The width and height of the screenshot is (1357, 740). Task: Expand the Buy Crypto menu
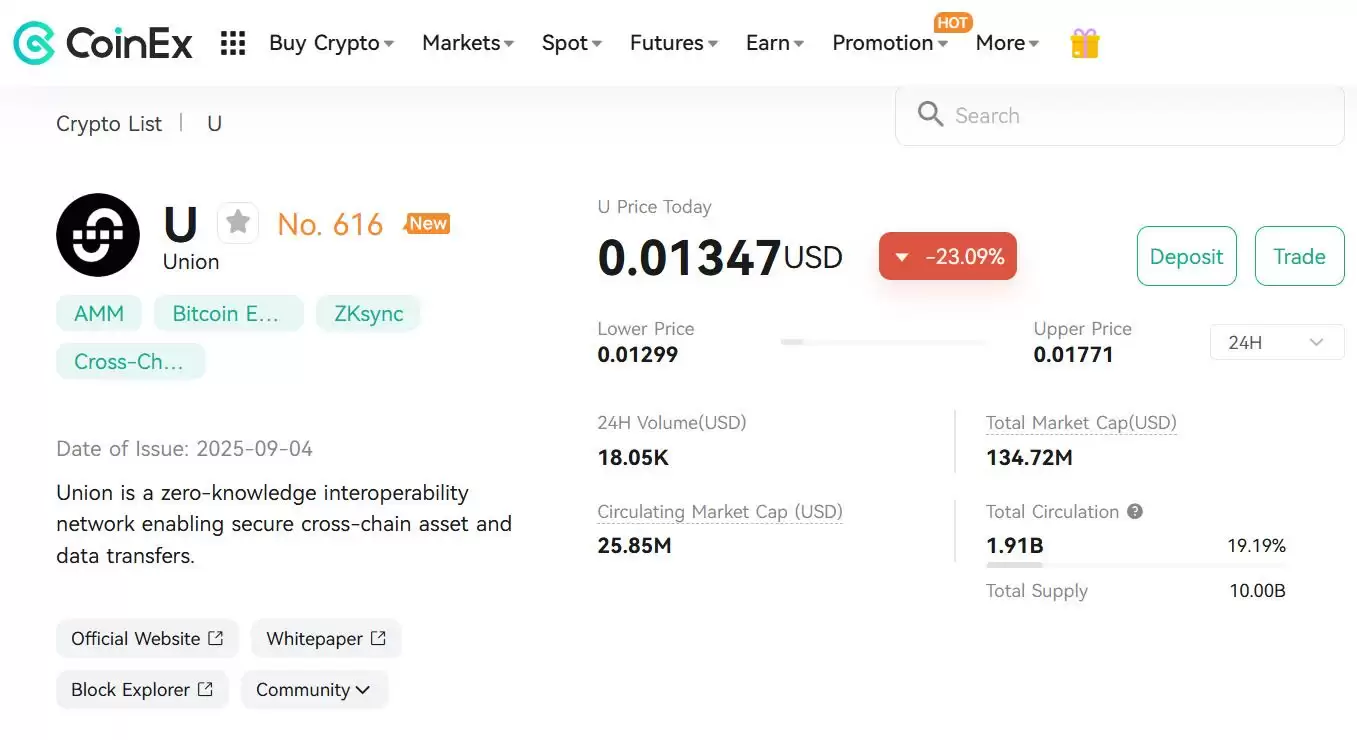(x=331, y=43)
